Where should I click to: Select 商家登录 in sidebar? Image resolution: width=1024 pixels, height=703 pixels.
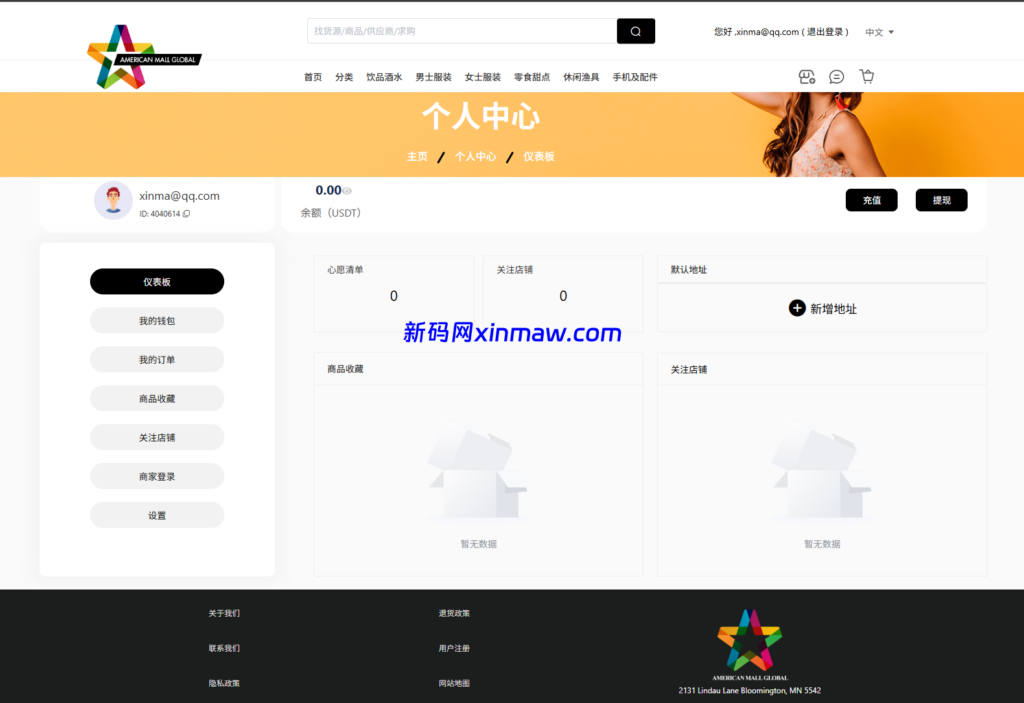(157, 476)
